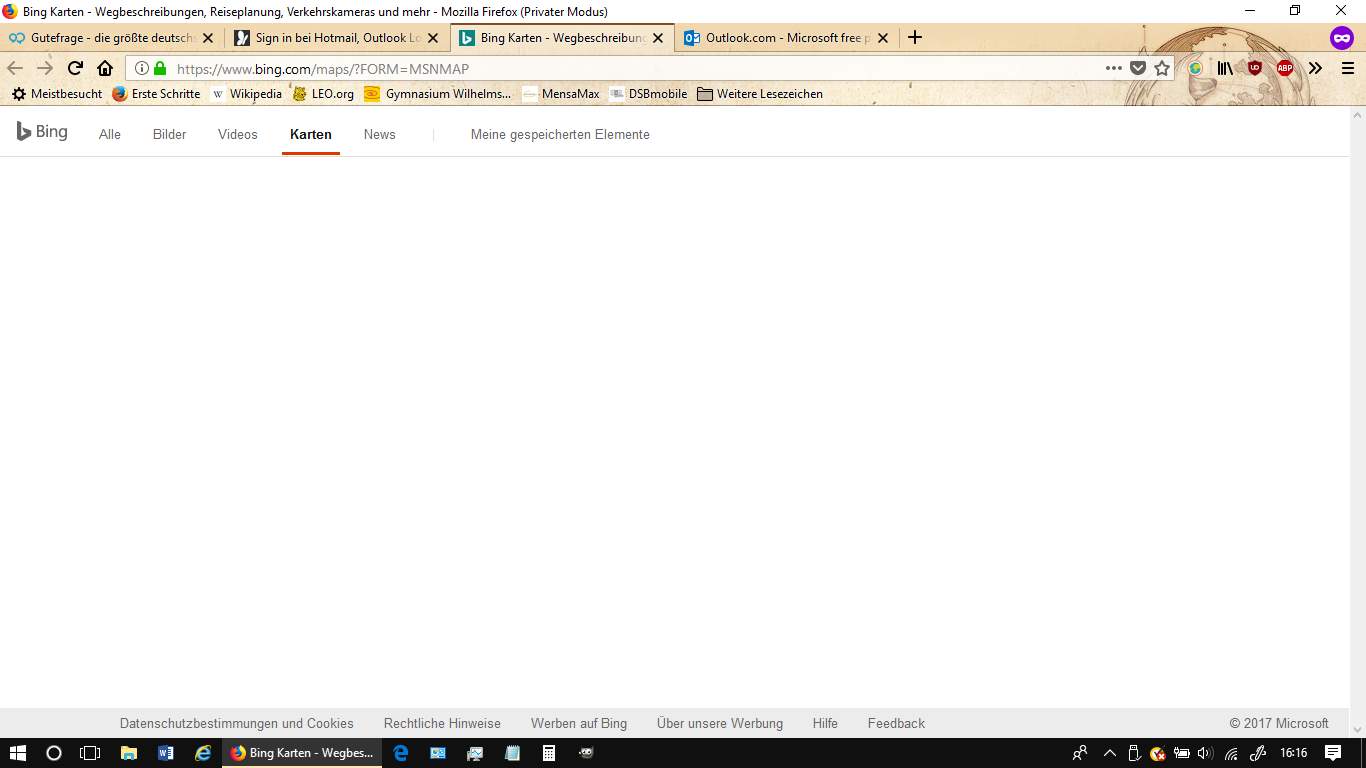Open the Firefox hamburger menu

[x=1347, y=69]
